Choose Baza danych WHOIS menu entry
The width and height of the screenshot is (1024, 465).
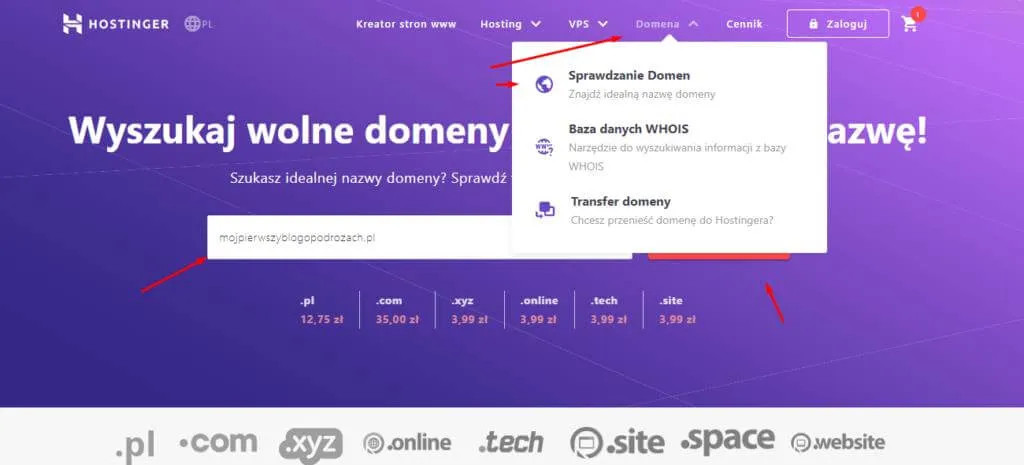click(x=628, y=129)
